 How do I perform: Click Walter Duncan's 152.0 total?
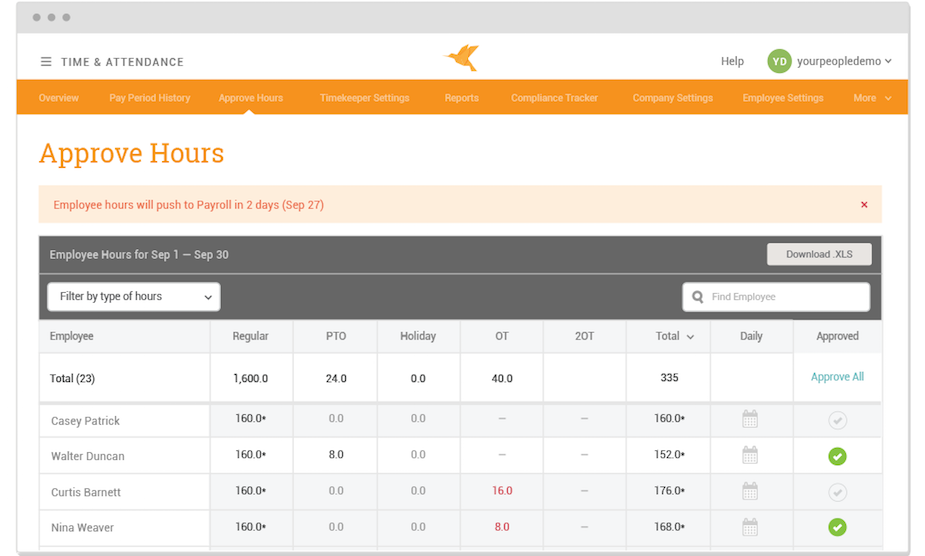click(x=669, y=454)
